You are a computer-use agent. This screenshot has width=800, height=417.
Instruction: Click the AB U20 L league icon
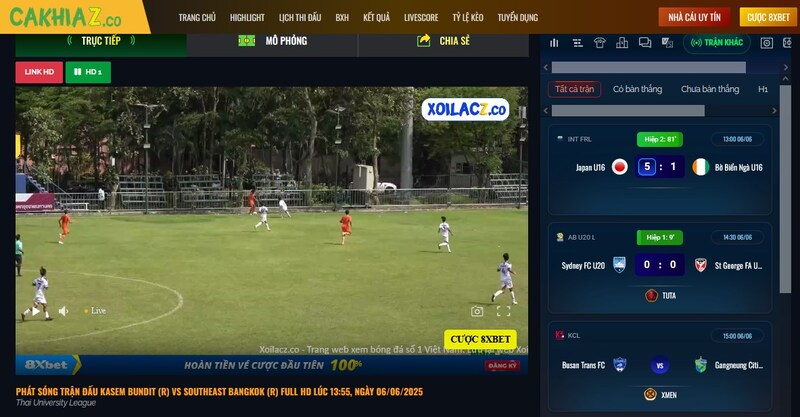click(x=560, y=237)
